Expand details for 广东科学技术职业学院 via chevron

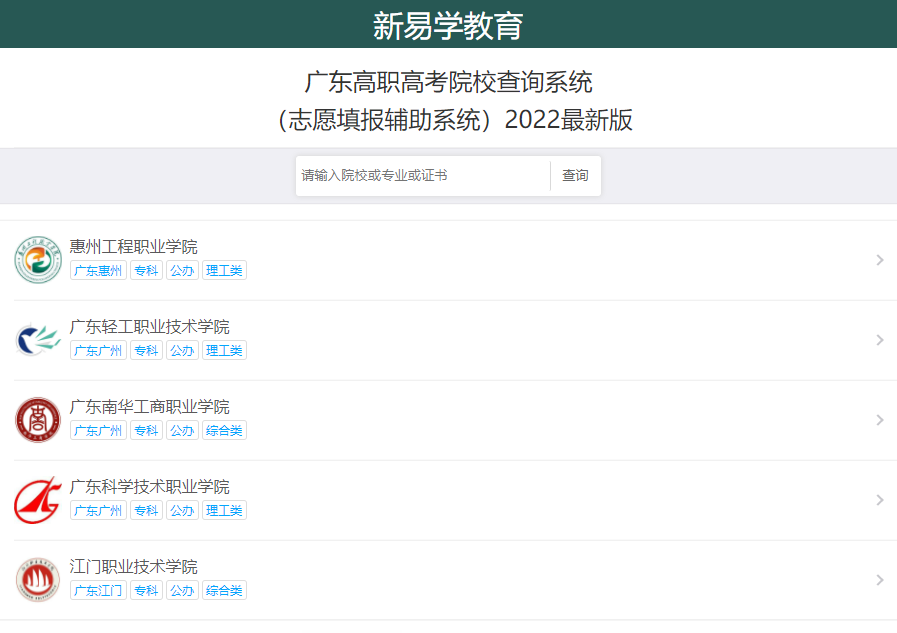point(880,499)
